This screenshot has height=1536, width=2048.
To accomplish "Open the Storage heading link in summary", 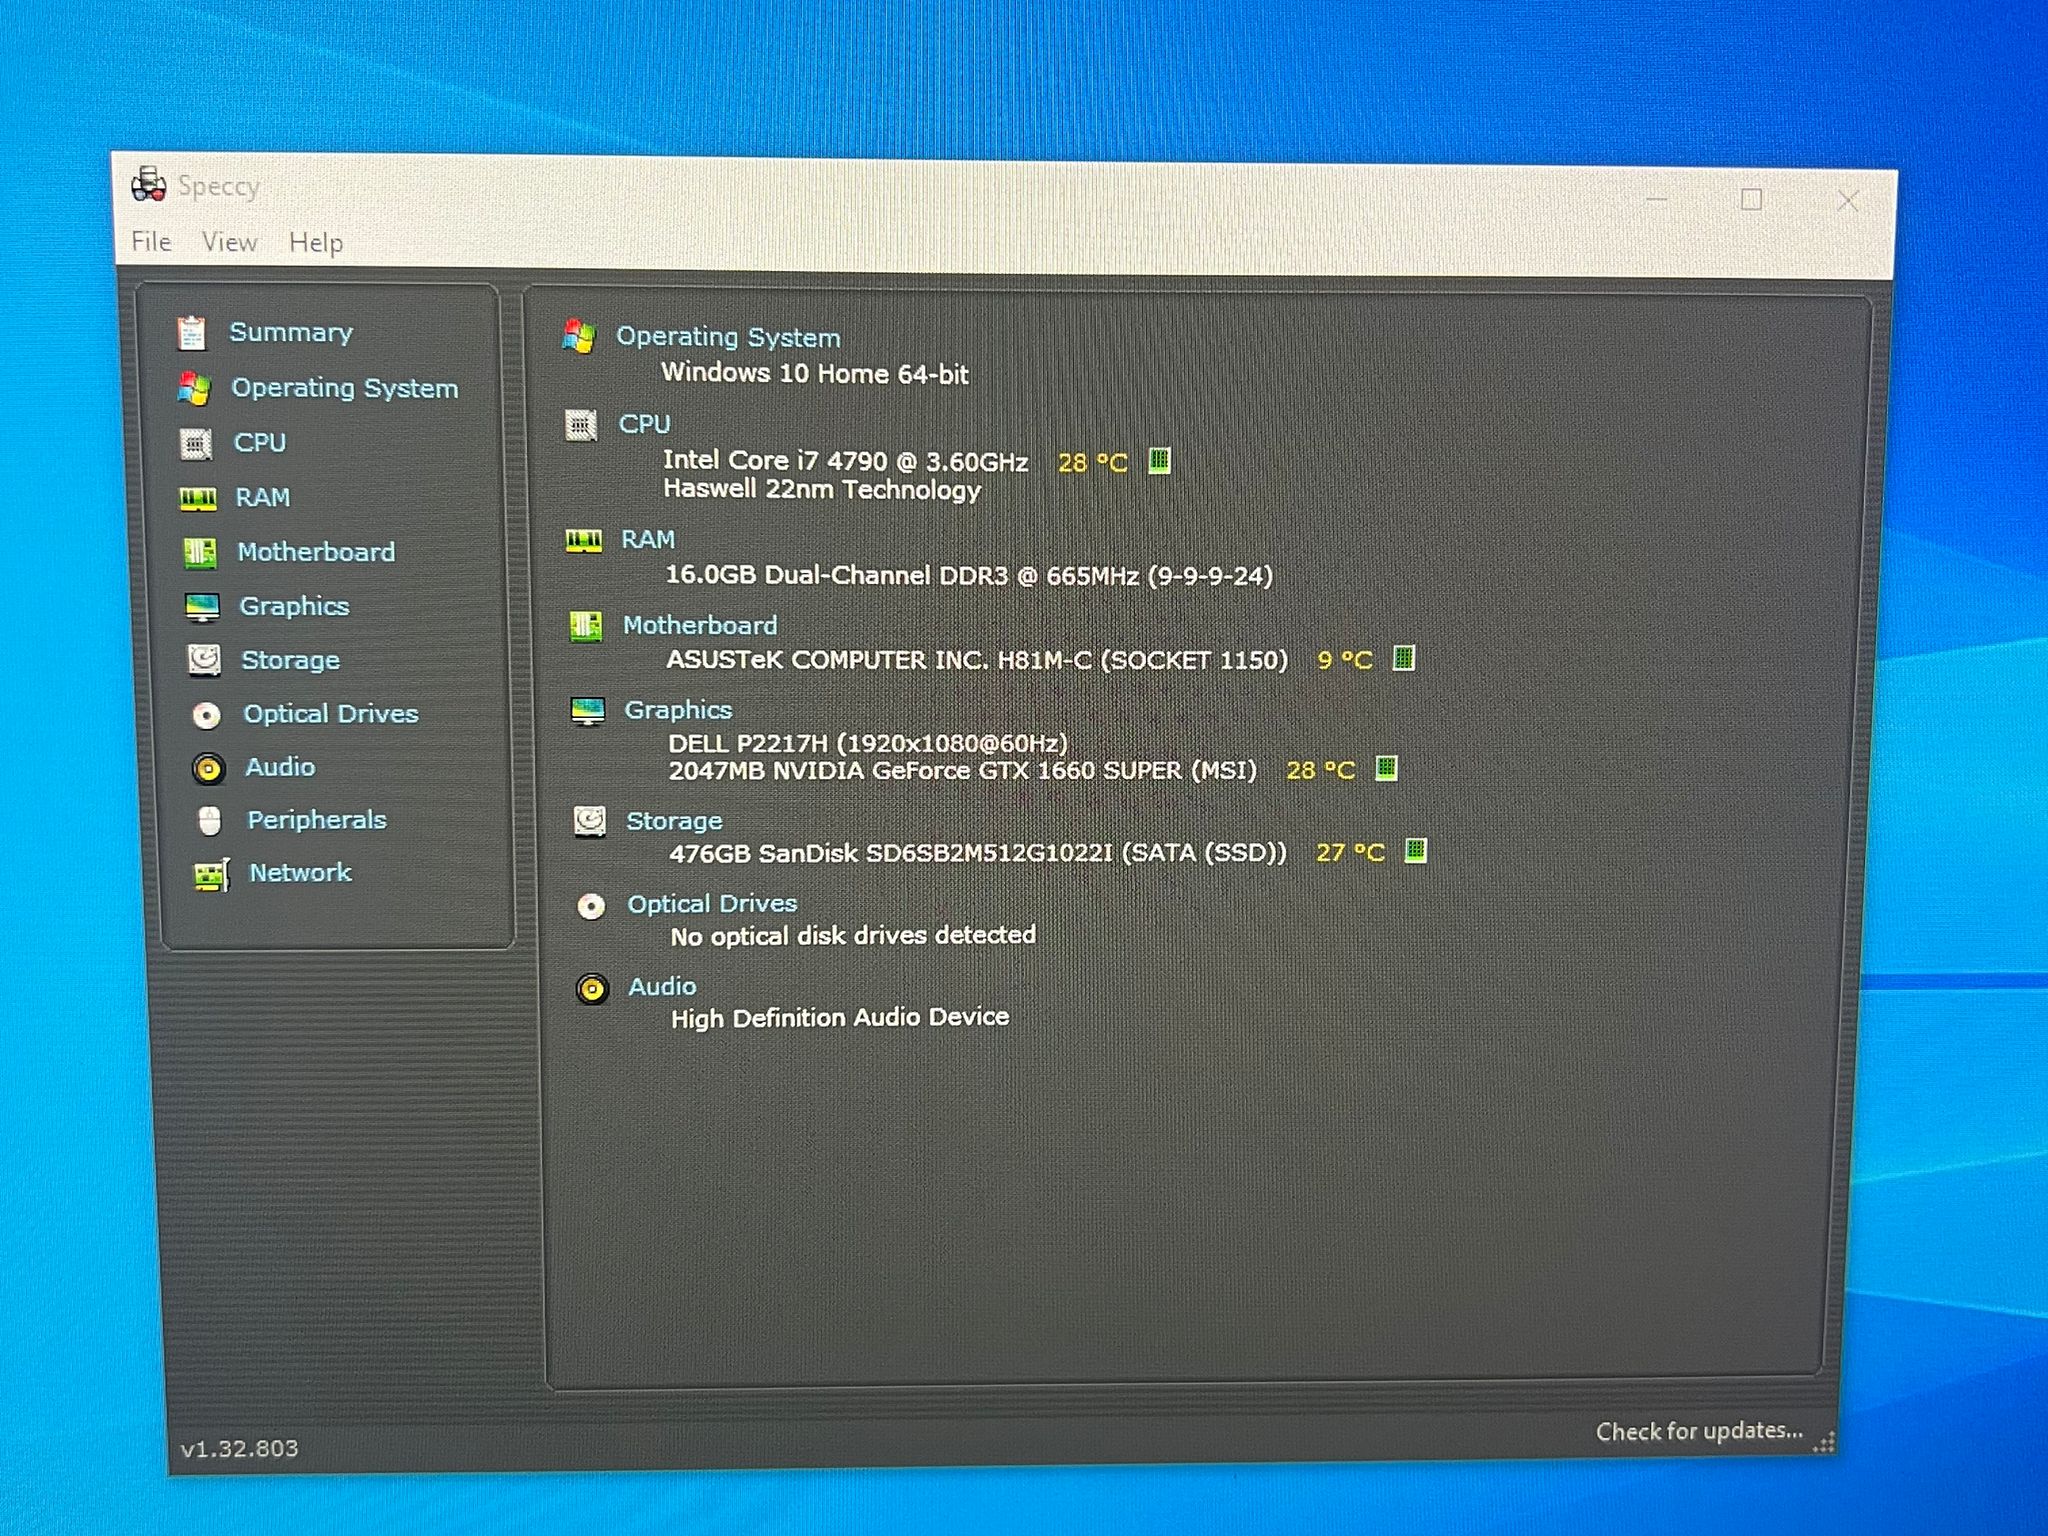I will pyautogui.click(x=674, y=821).
